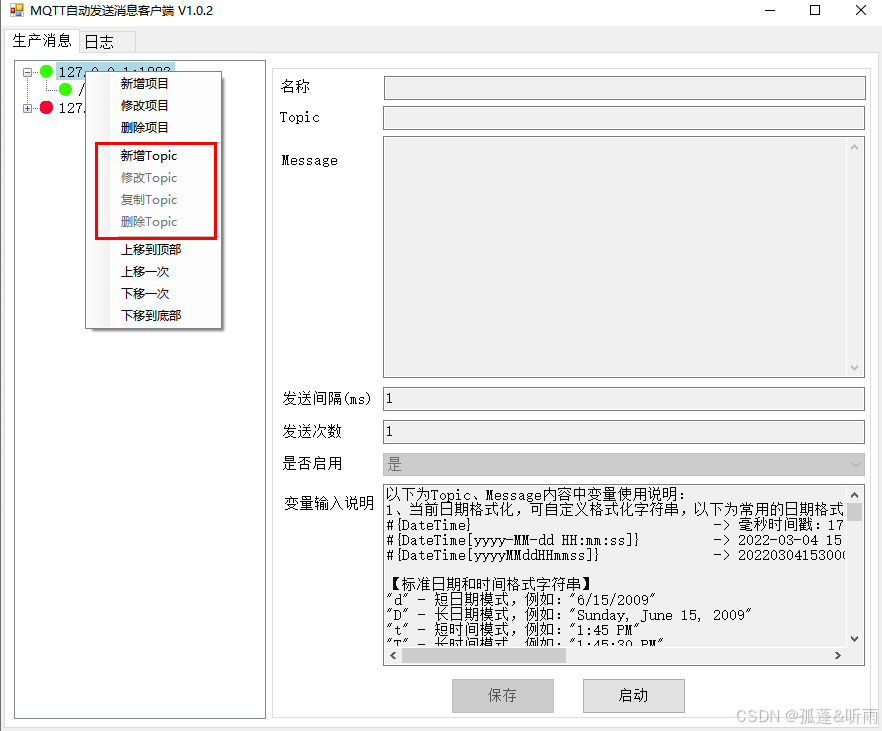
Task: Click the 变量输入说明 horizontal scroll-left arrow
Action: coord(393,656)
